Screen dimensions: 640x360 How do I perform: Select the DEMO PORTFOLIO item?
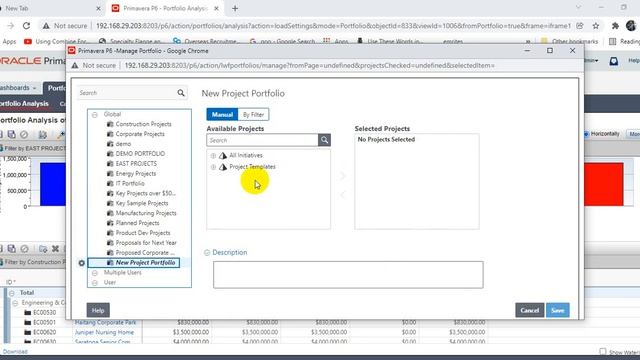click(x=140, y=154)
